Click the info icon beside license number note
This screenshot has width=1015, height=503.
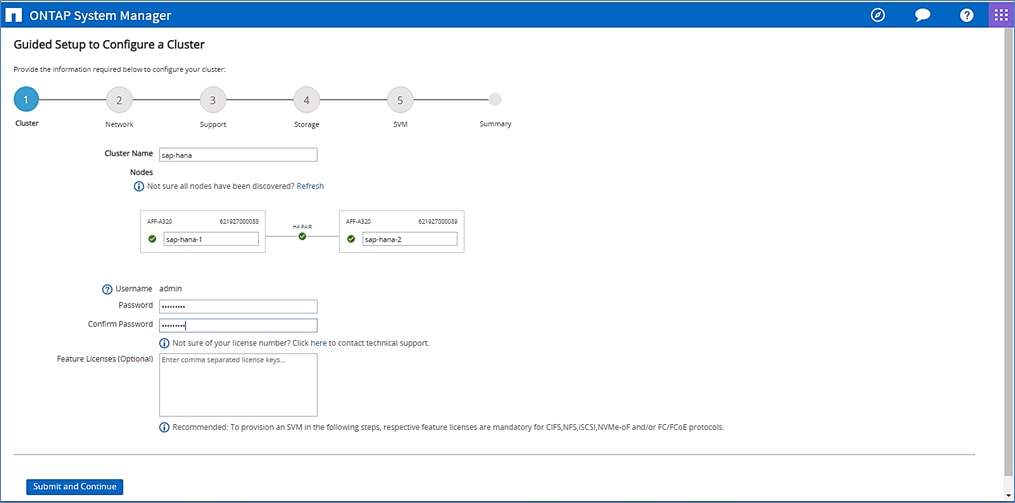pos(164,343)
